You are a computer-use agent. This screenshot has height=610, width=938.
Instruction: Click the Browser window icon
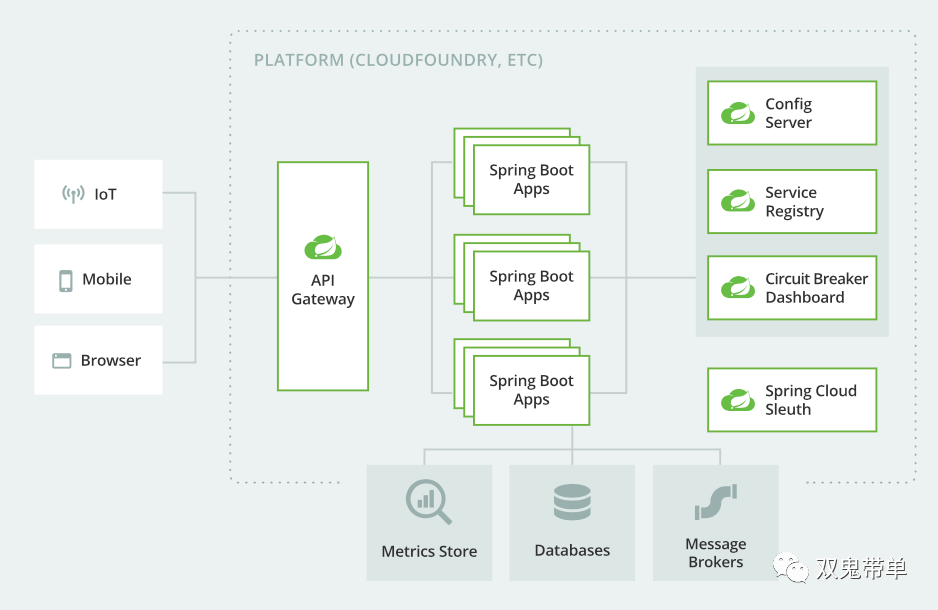[63, 360]
